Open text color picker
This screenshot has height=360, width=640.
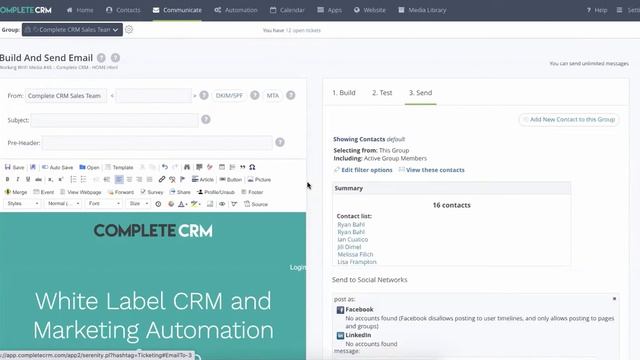(x=182, y=204)
